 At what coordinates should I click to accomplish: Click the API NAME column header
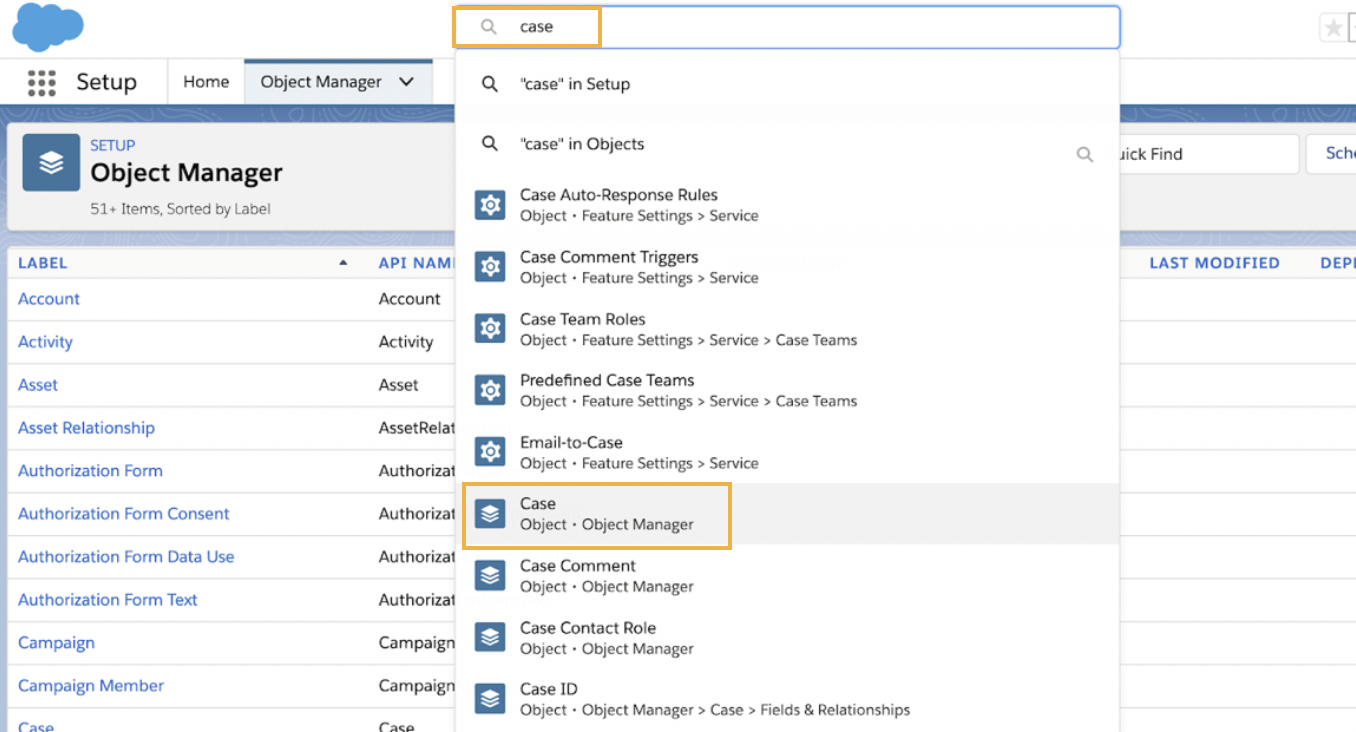coord(416,263)
